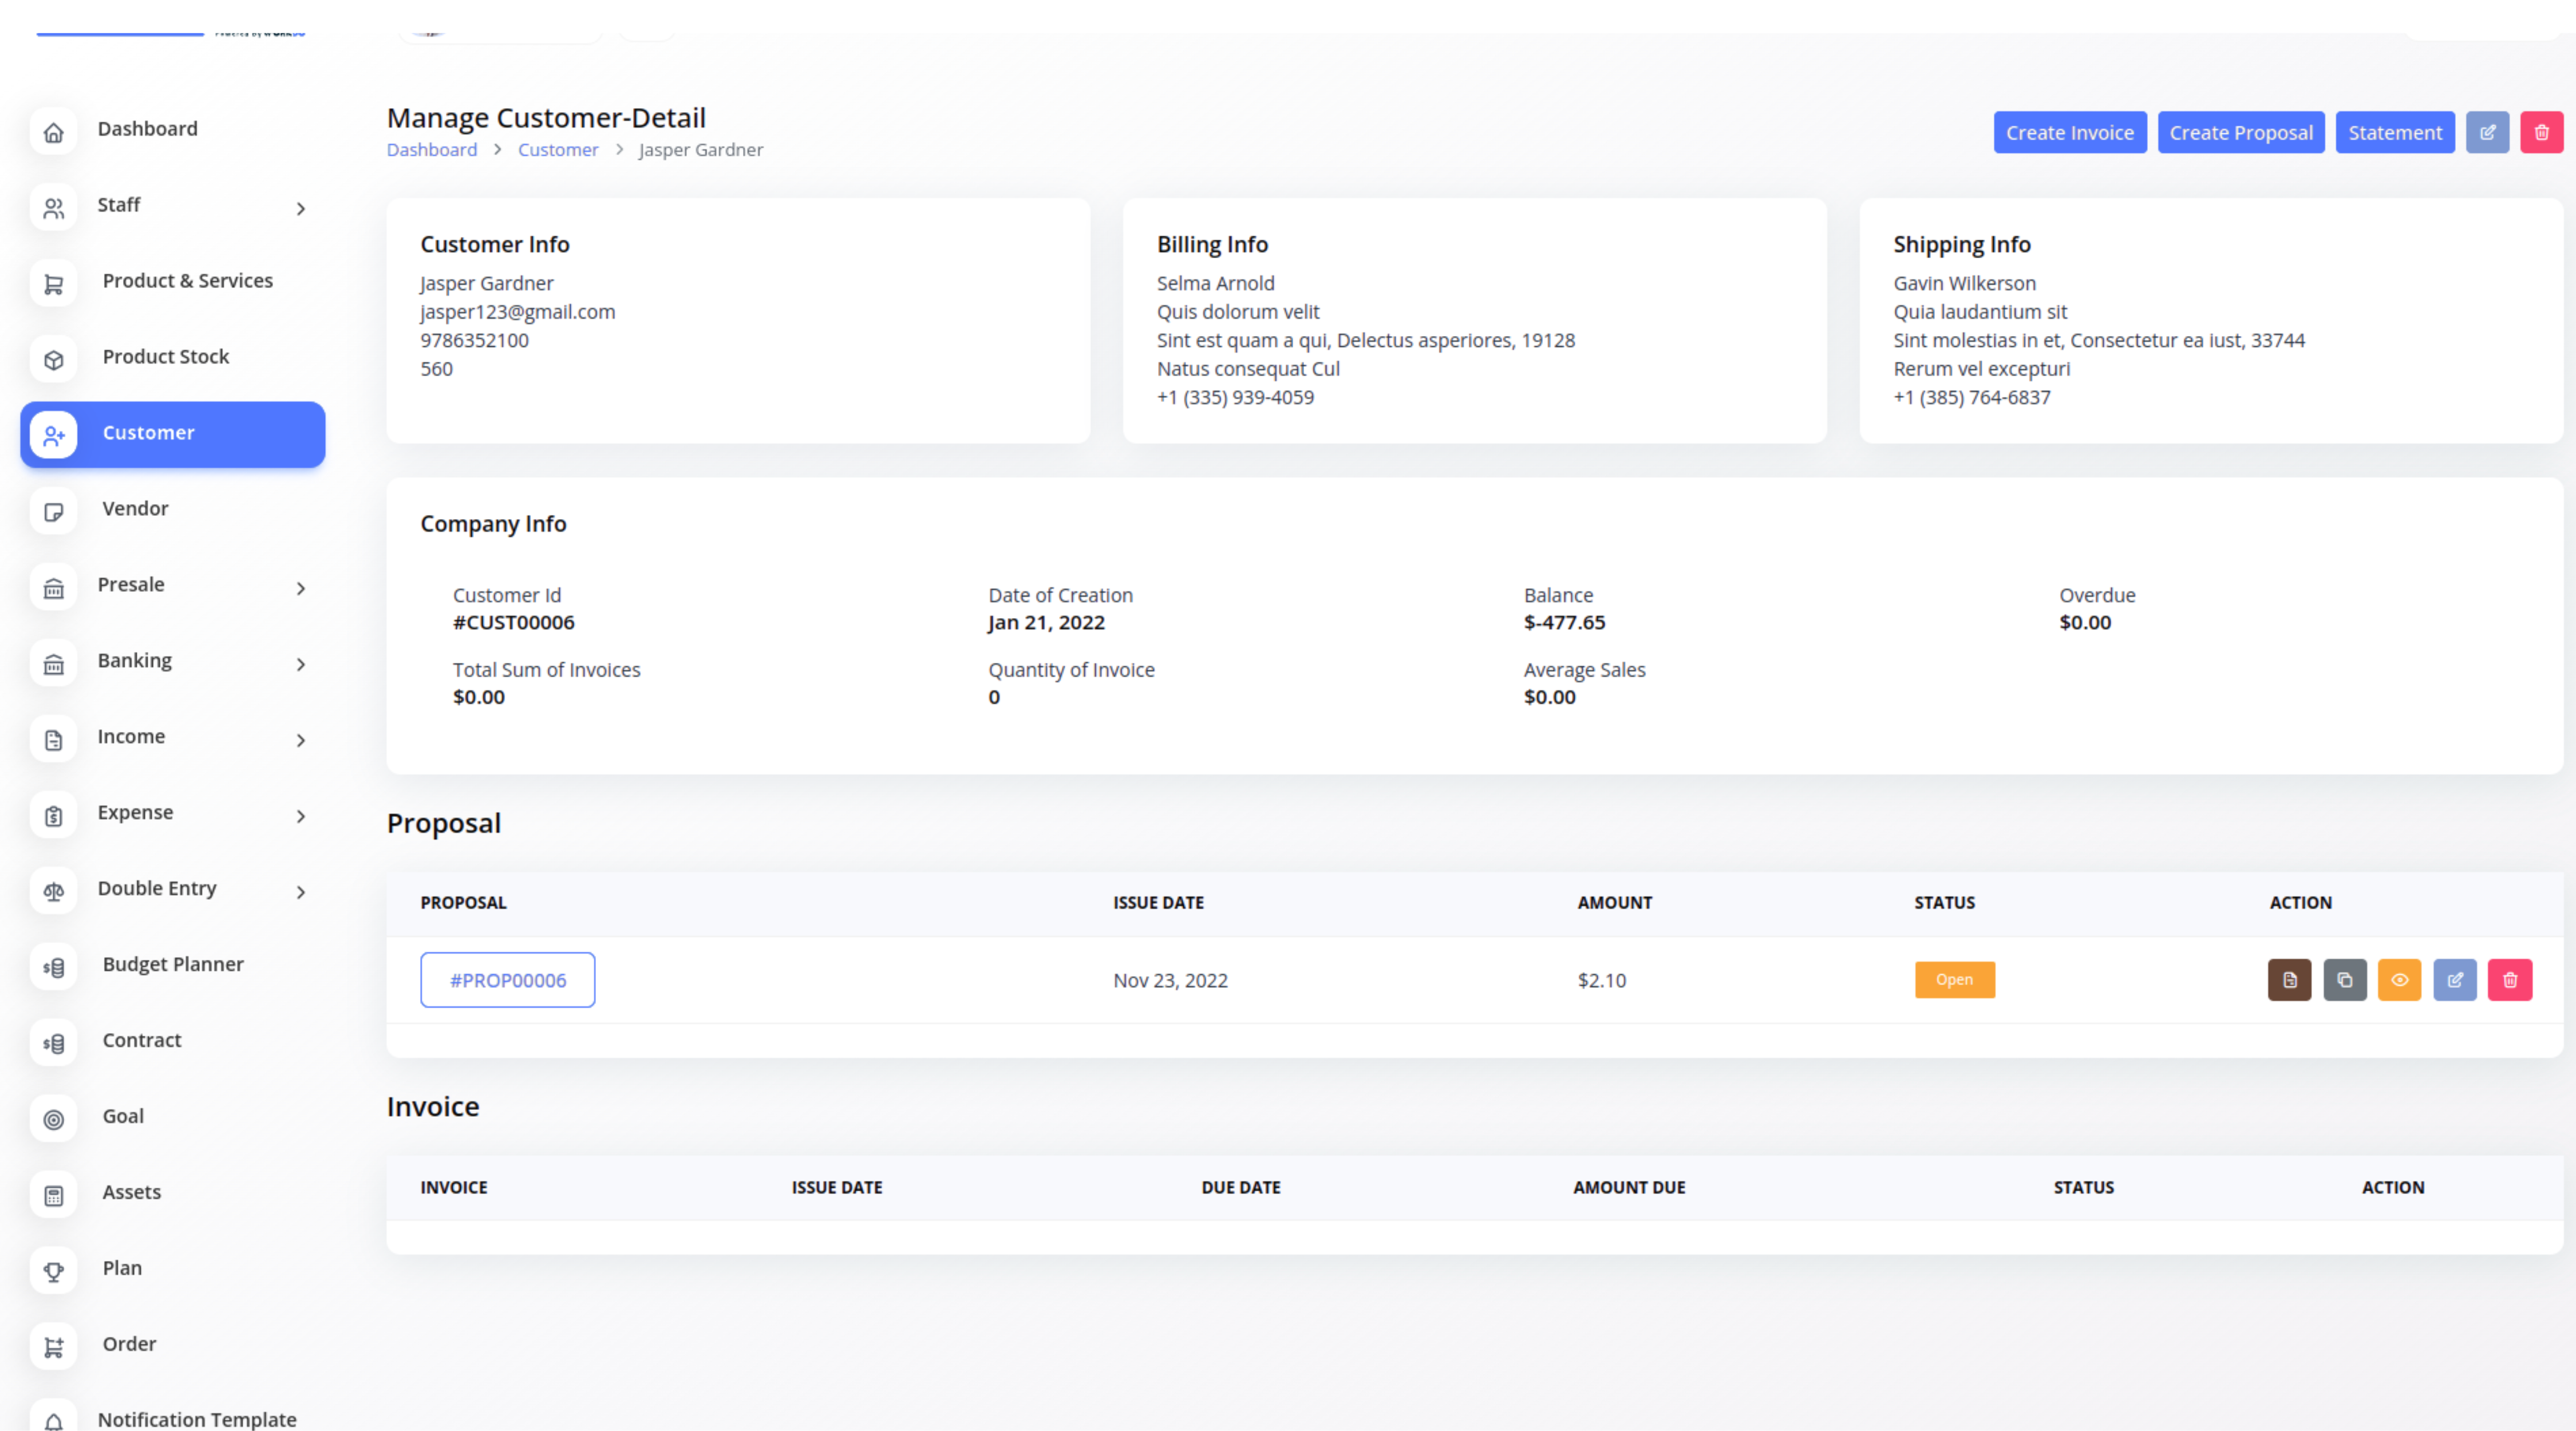Open the #PROP00006 proposal link
2576x1431 pixels.
[x=507, y=980]
